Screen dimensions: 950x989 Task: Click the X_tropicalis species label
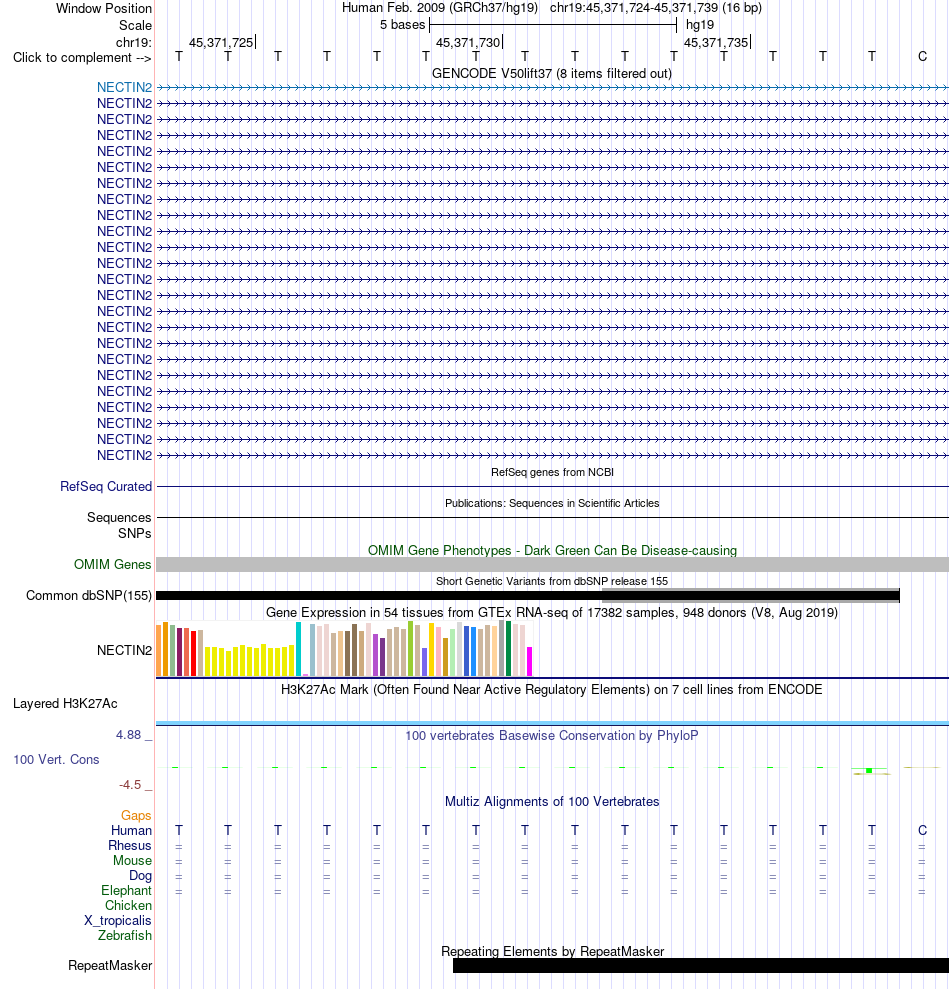[x=118, y=920]
